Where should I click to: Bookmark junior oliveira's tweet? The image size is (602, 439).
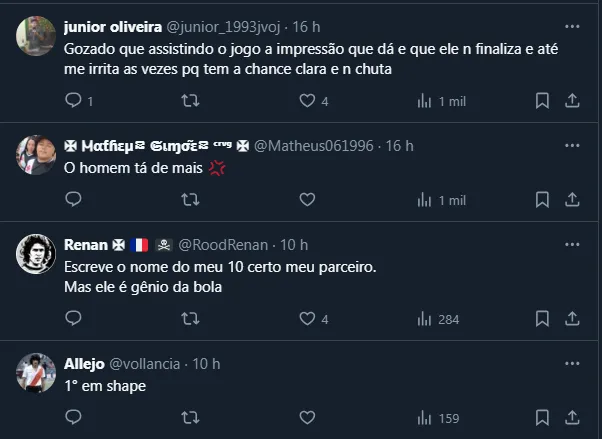(x=541, y=100)
